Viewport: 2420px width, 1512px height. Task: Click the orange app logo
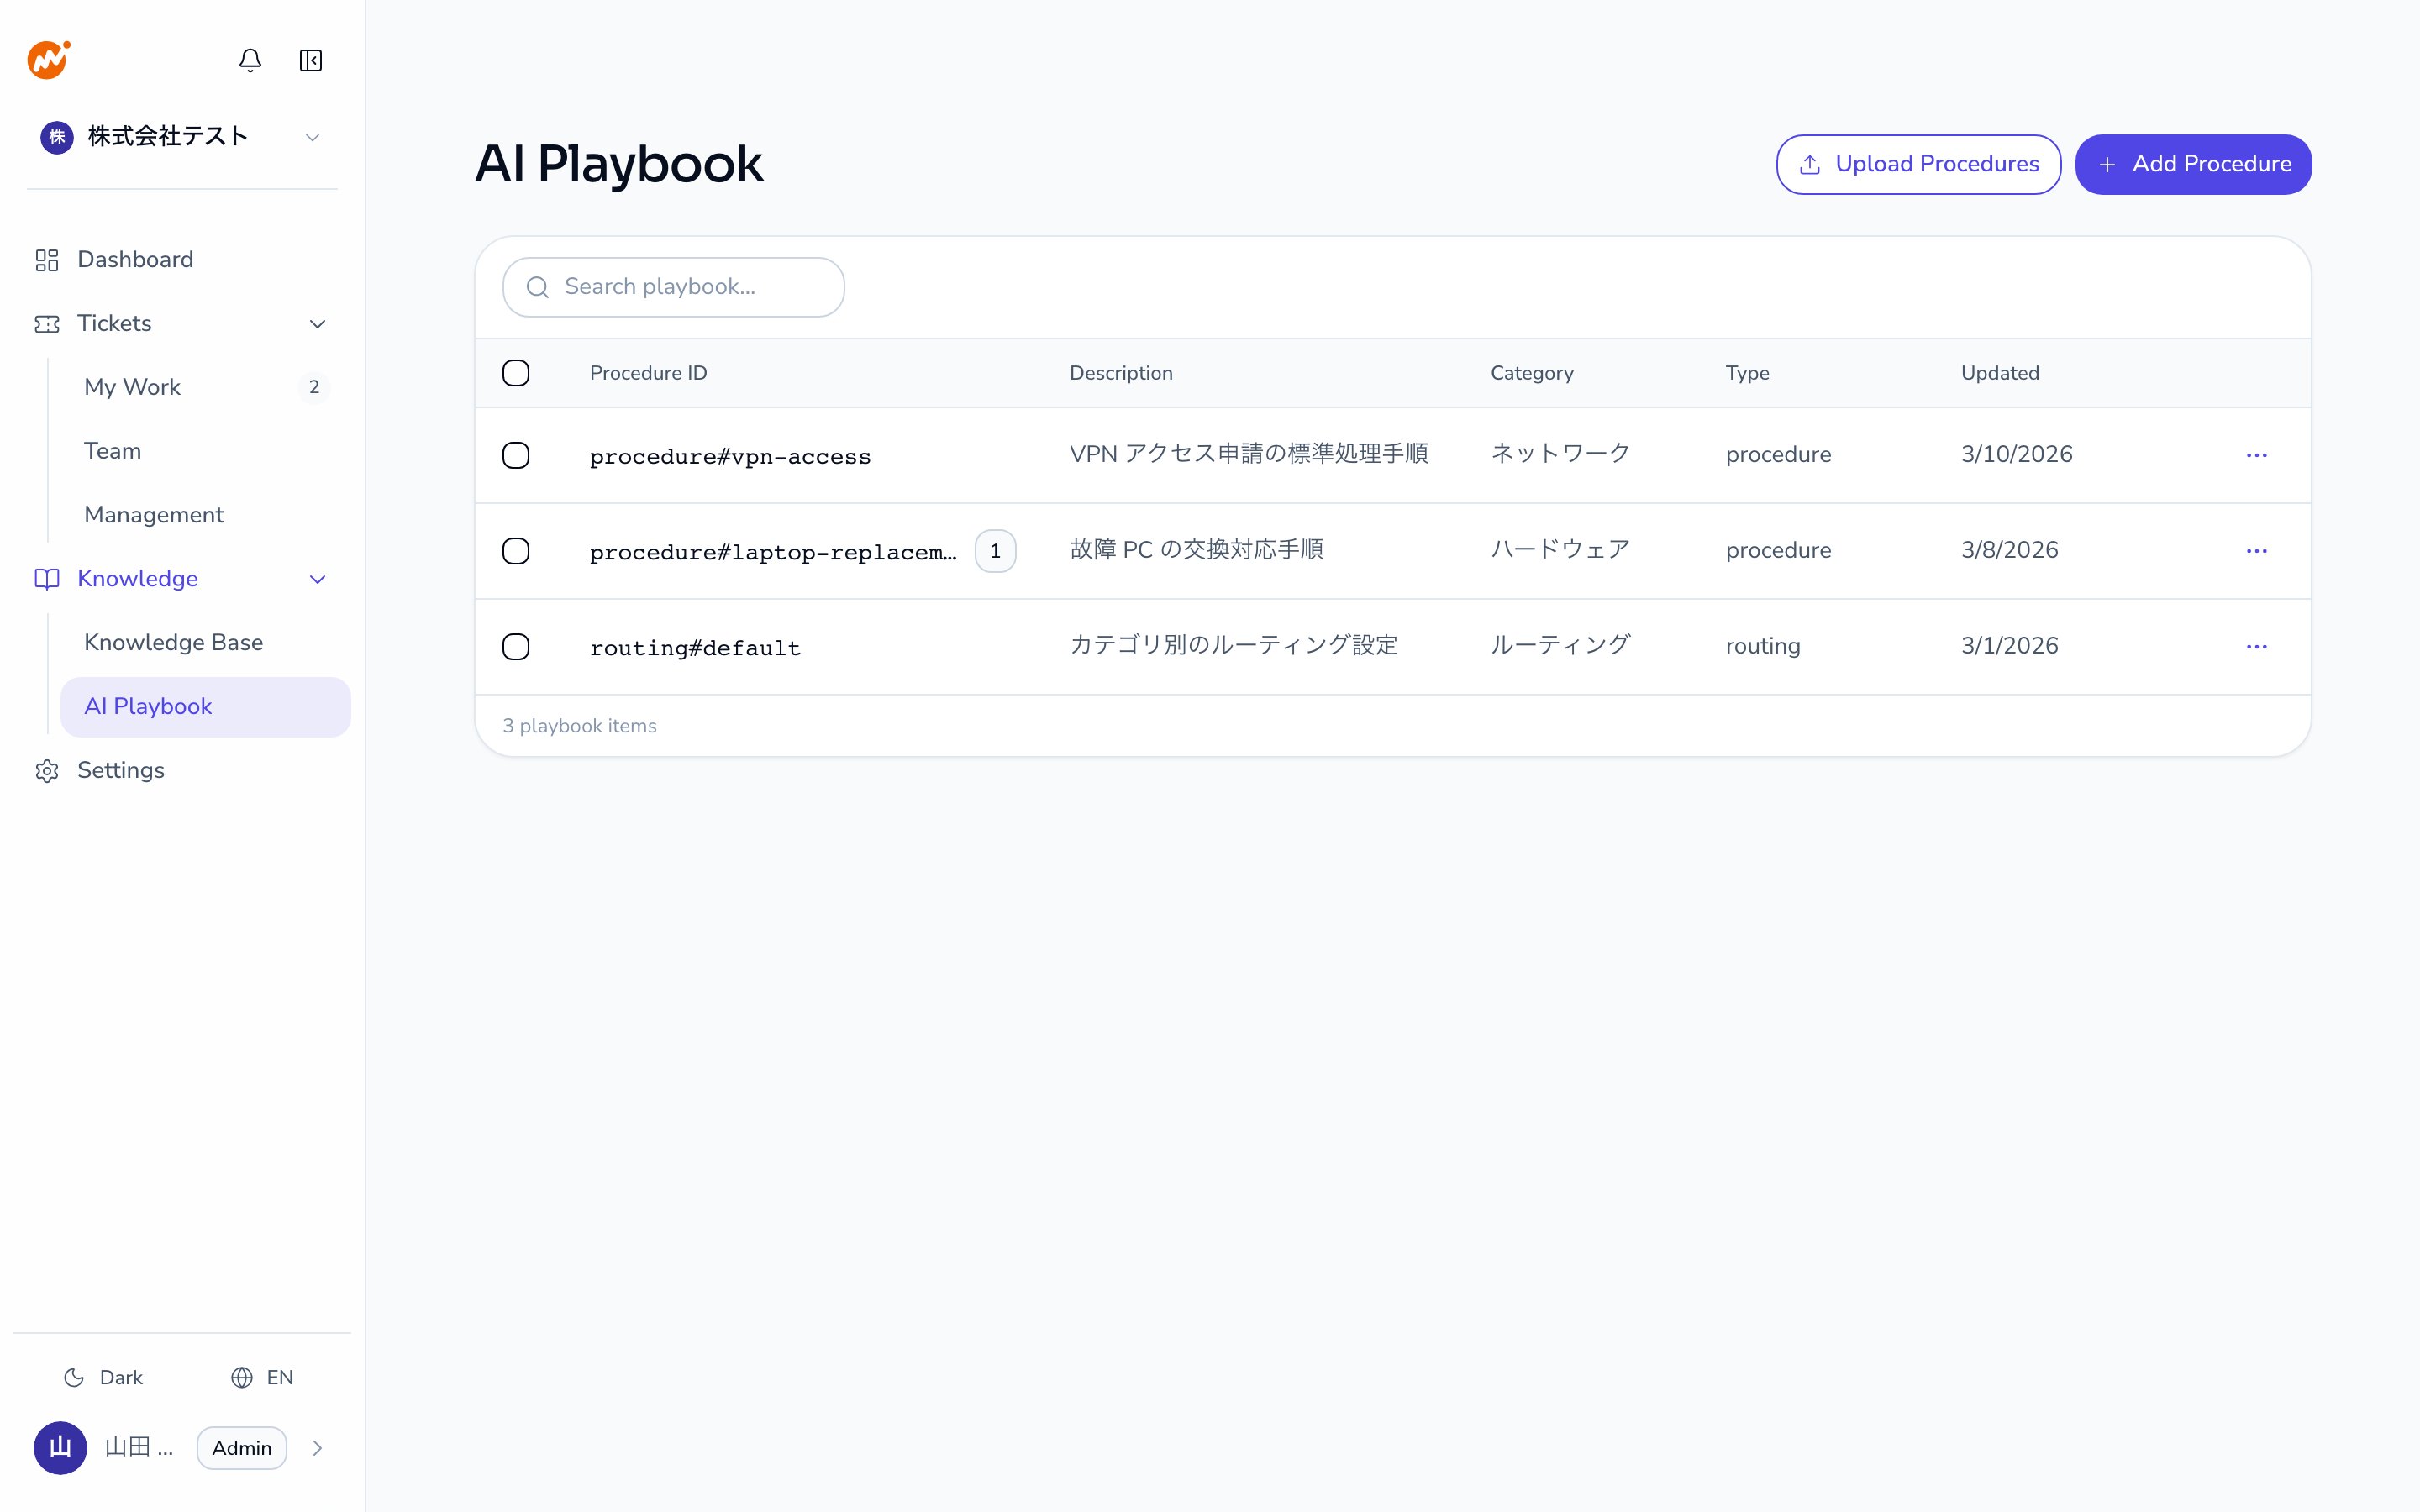(x=48, y=59)
